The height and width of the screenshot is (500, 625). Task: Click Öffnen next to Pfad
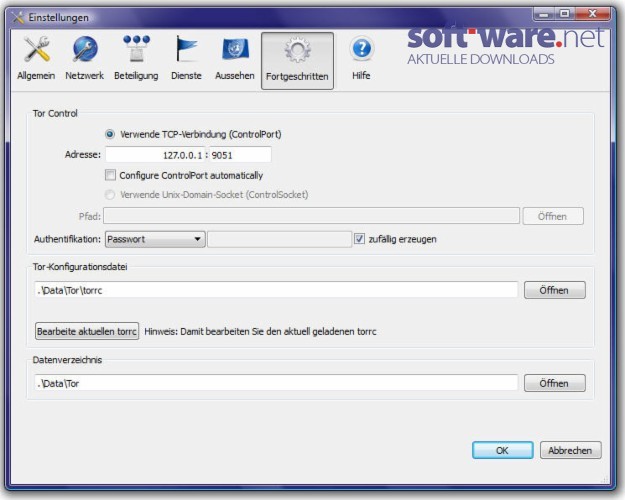[553, 216]
